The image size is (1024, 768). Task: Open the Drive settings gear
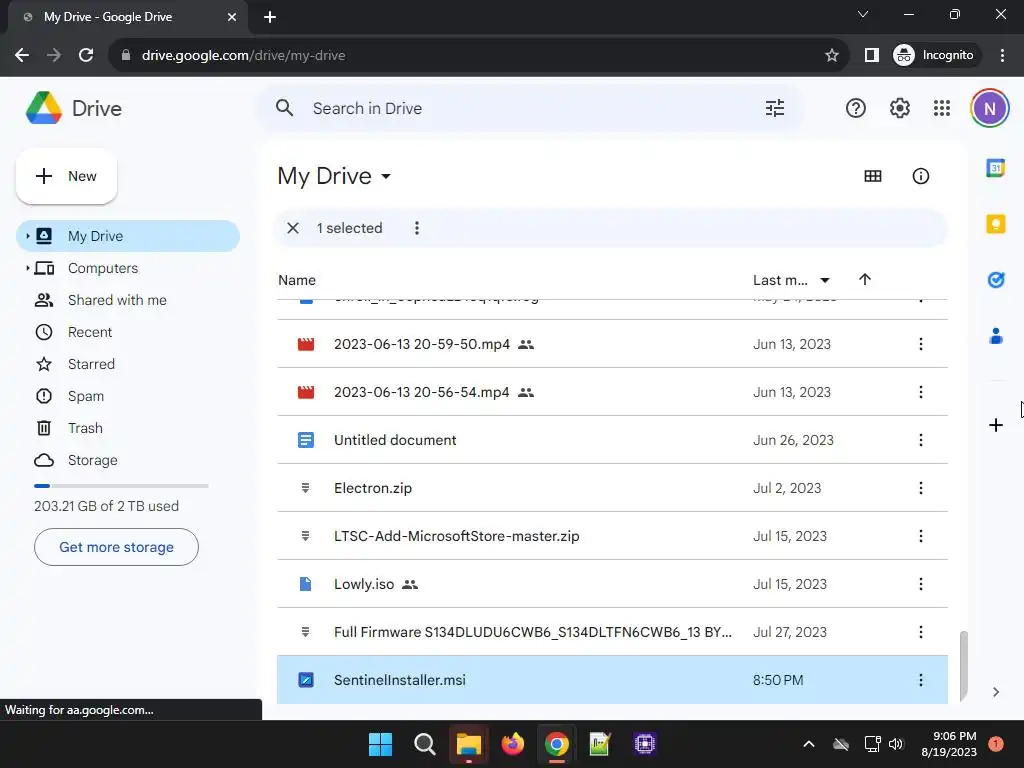click(899, 108)
